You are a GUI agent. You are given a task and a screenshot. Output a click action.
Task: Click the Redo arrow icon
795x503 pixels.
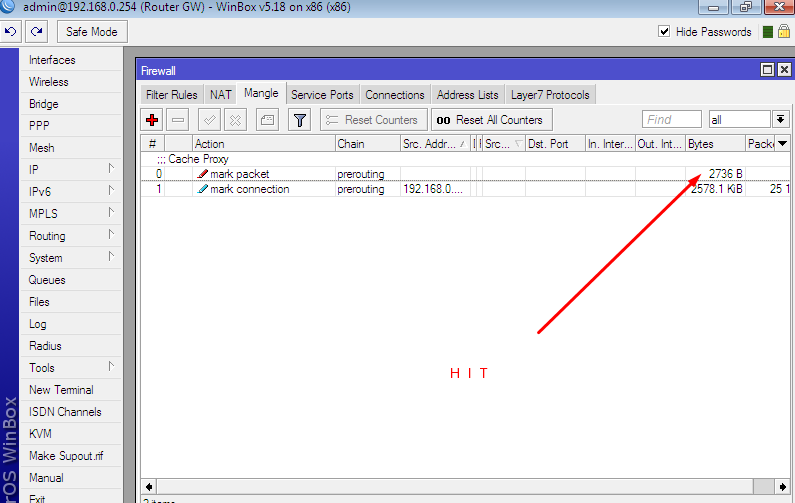coord(37,31)
